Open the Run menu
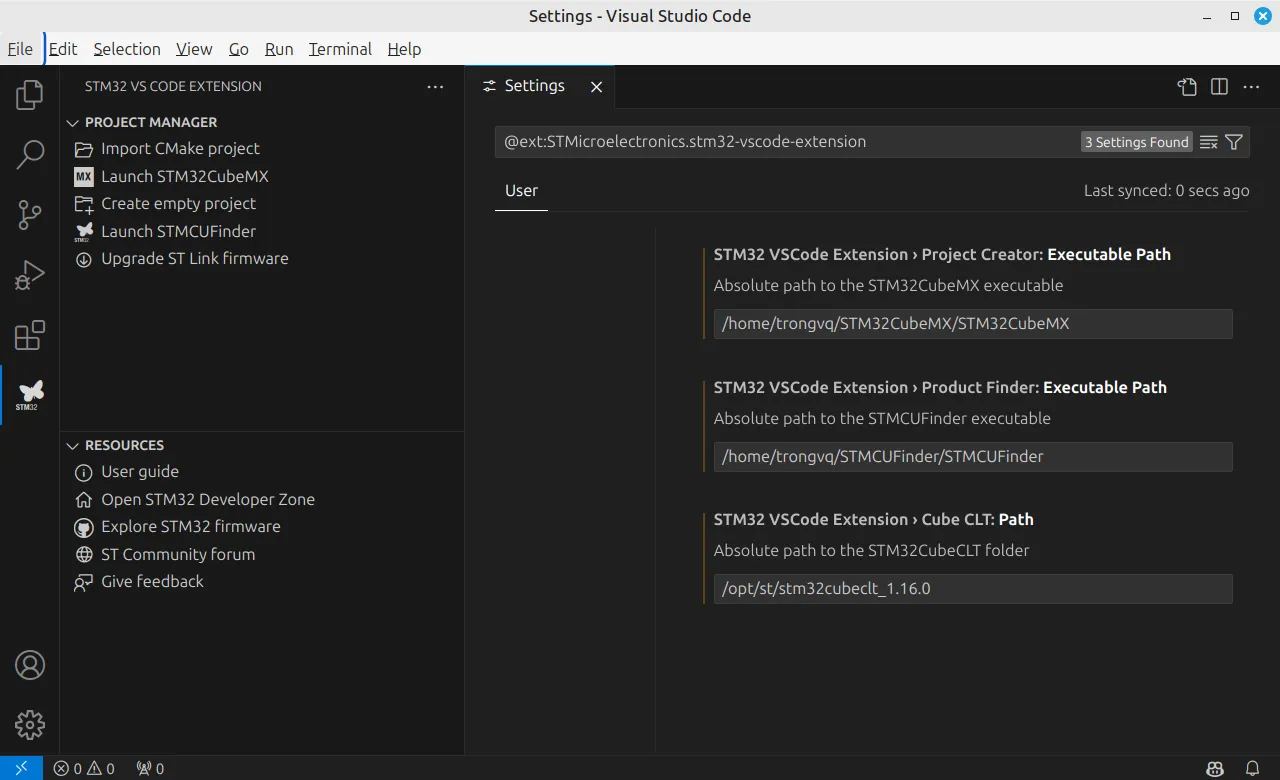Image resolution: width=1280 pixels, height=780 pixels. (x=279, y=49)
